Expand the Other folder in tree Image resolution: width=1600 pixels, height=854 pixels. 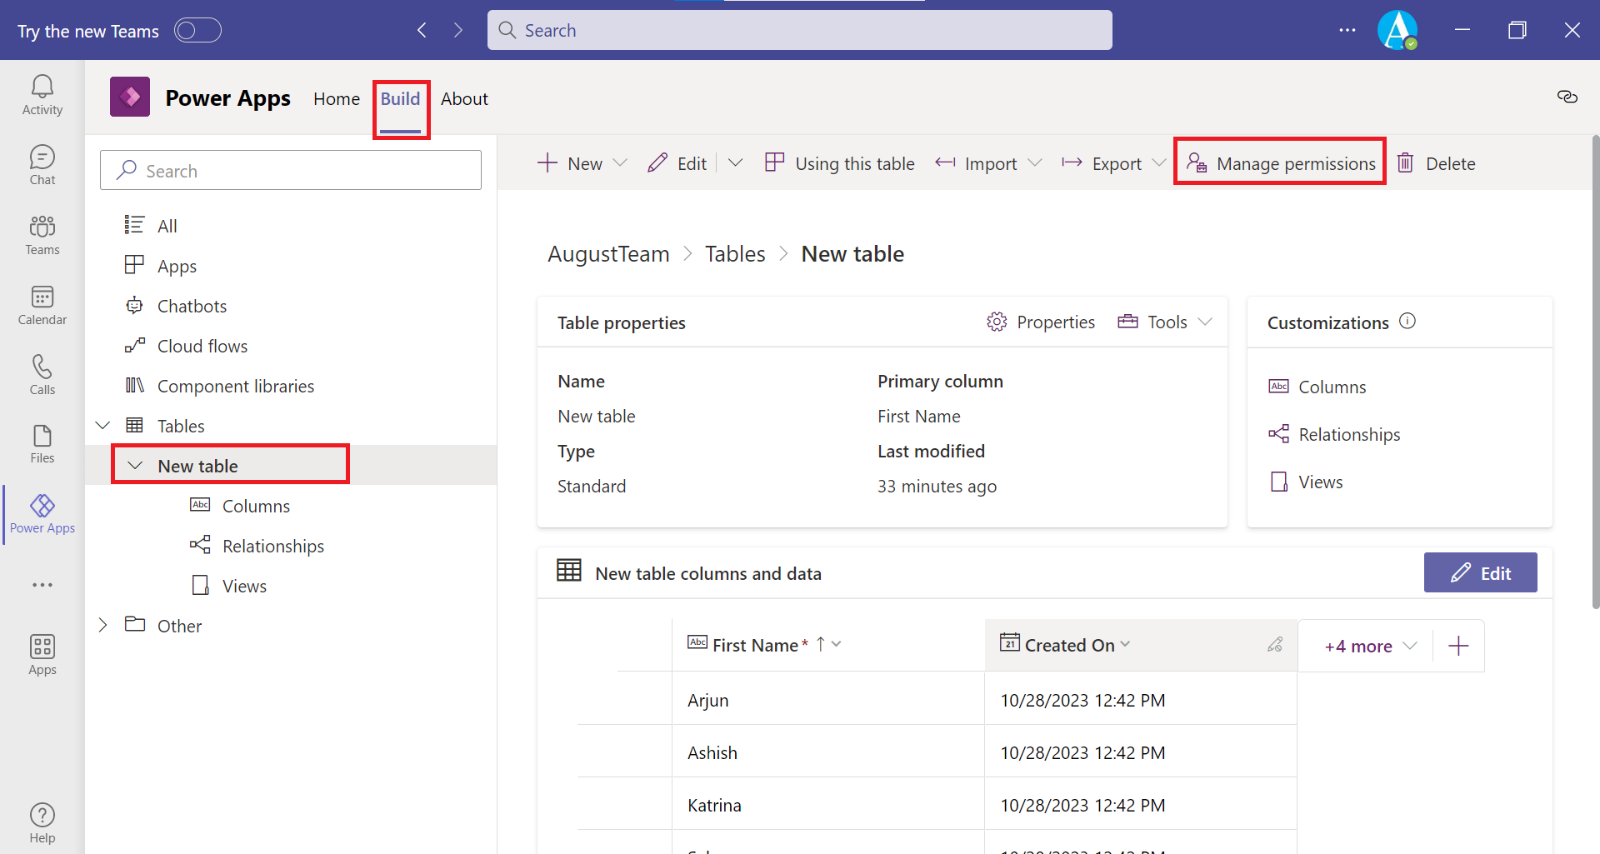(103, 625)
